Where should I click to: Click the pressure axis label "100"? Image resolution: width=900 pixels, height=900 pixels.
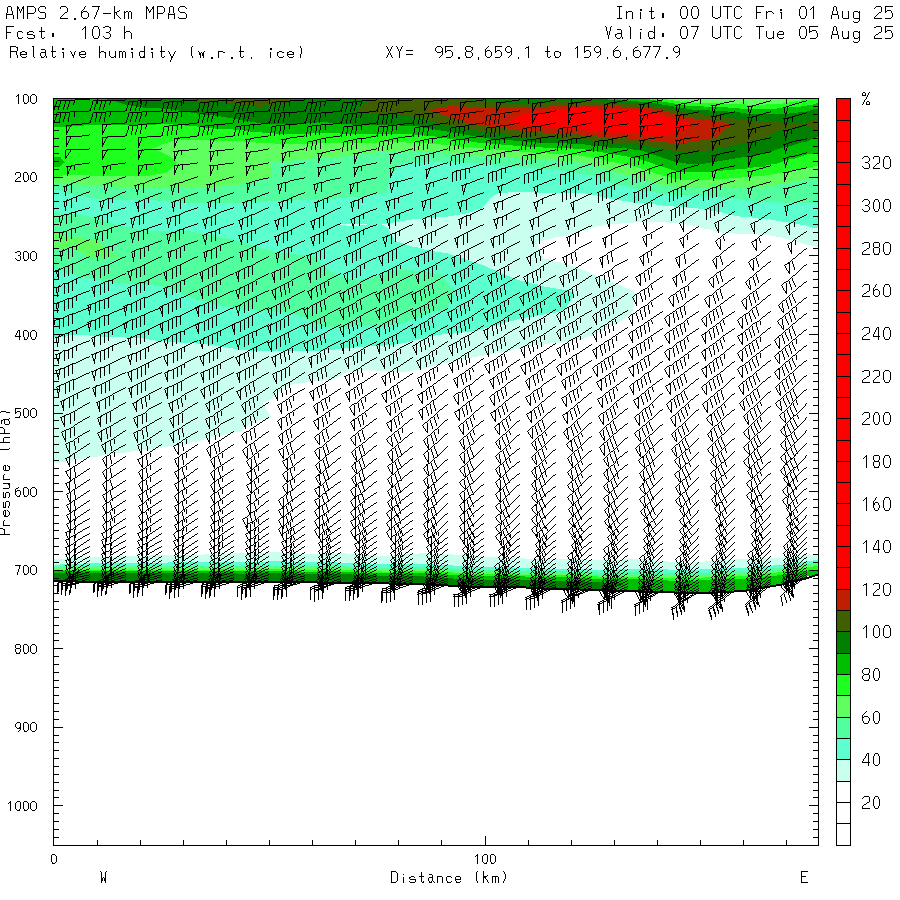point(26,99)
